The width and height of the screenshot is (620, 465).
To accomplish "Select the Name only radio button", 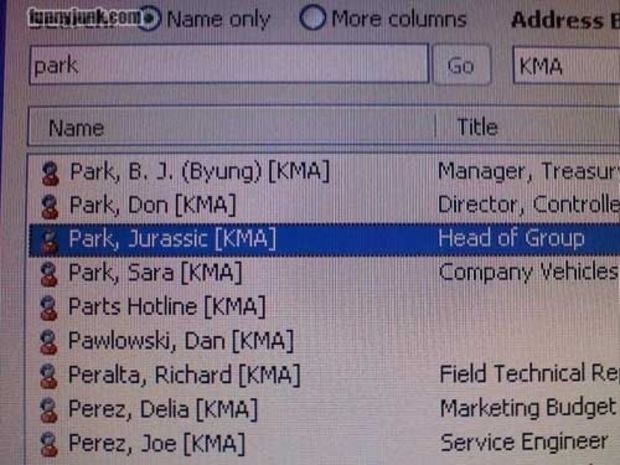I will pos(149,19).
